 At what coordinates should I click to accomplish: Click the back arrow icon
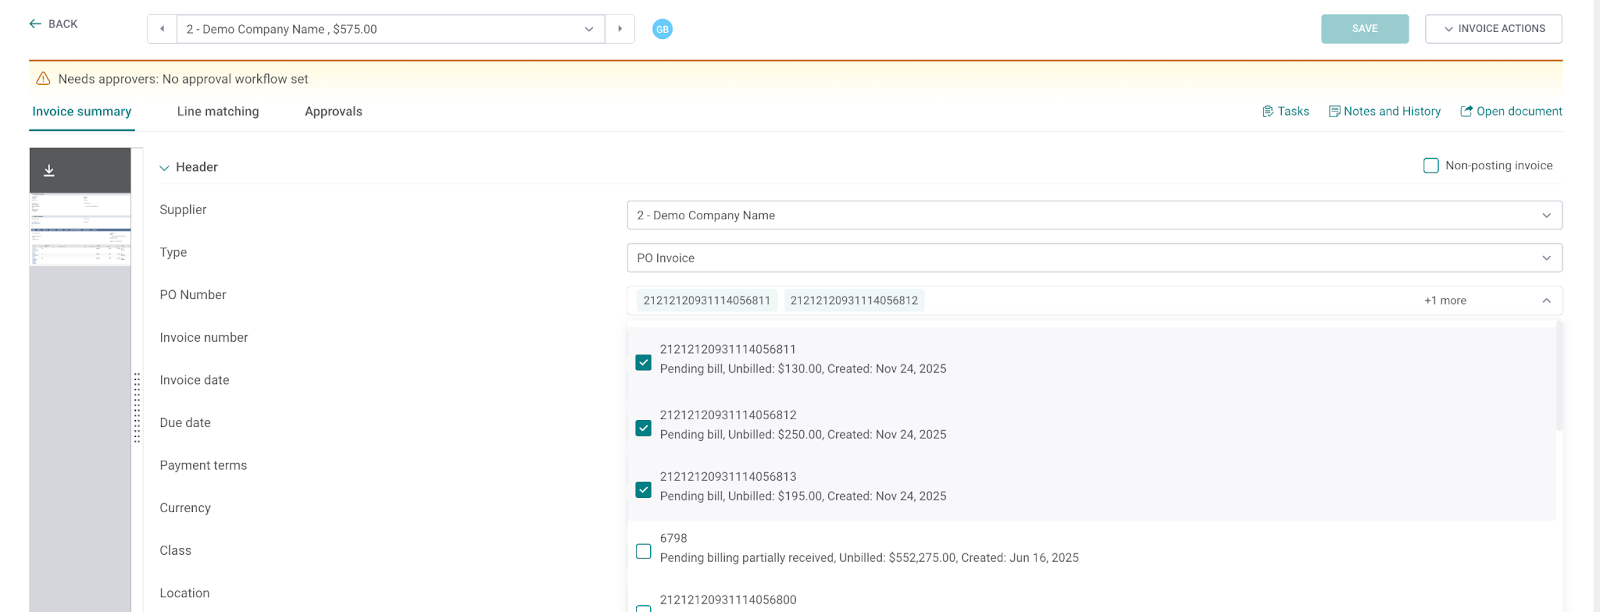pyautogui.click(x=36, y=24)
